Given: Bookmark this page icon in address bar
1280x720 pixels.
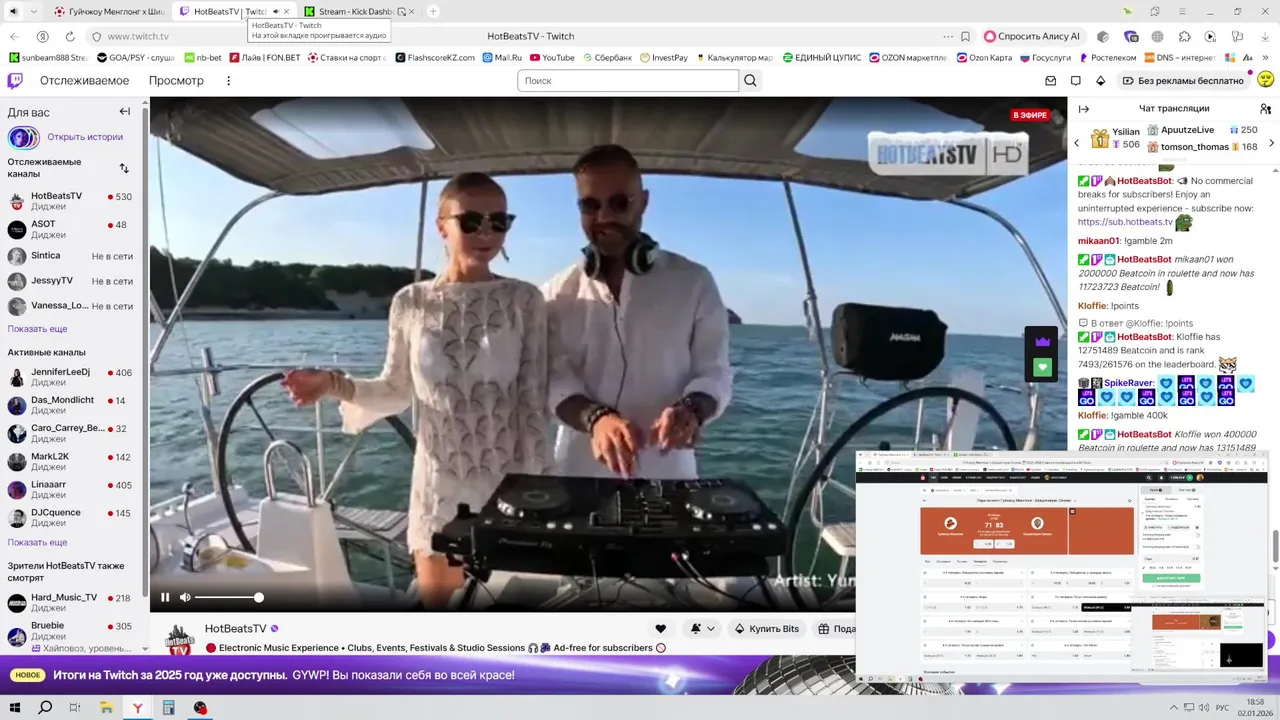Looking at the screenshot, I should [x=965, y=36].
